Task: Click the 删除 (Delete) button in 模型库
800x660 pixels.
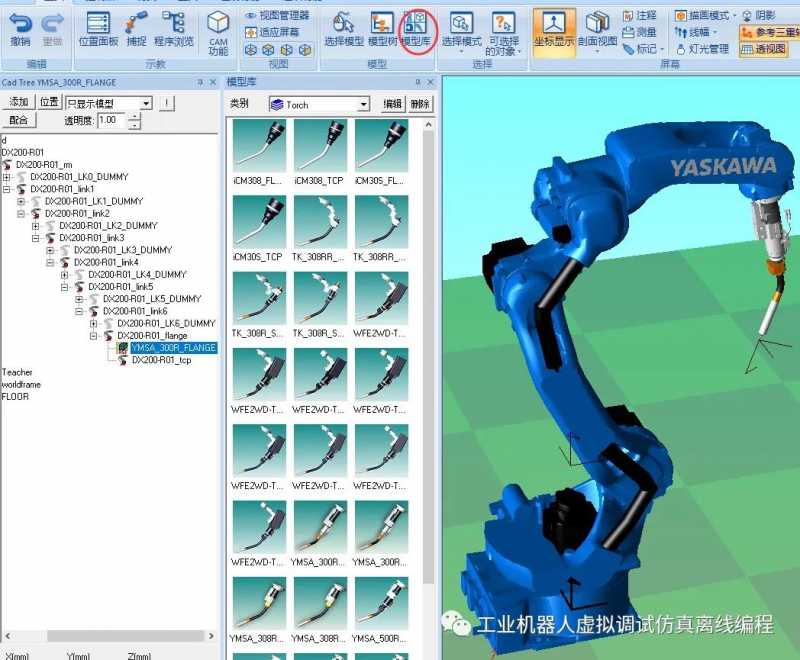Action: pos(420,104)
